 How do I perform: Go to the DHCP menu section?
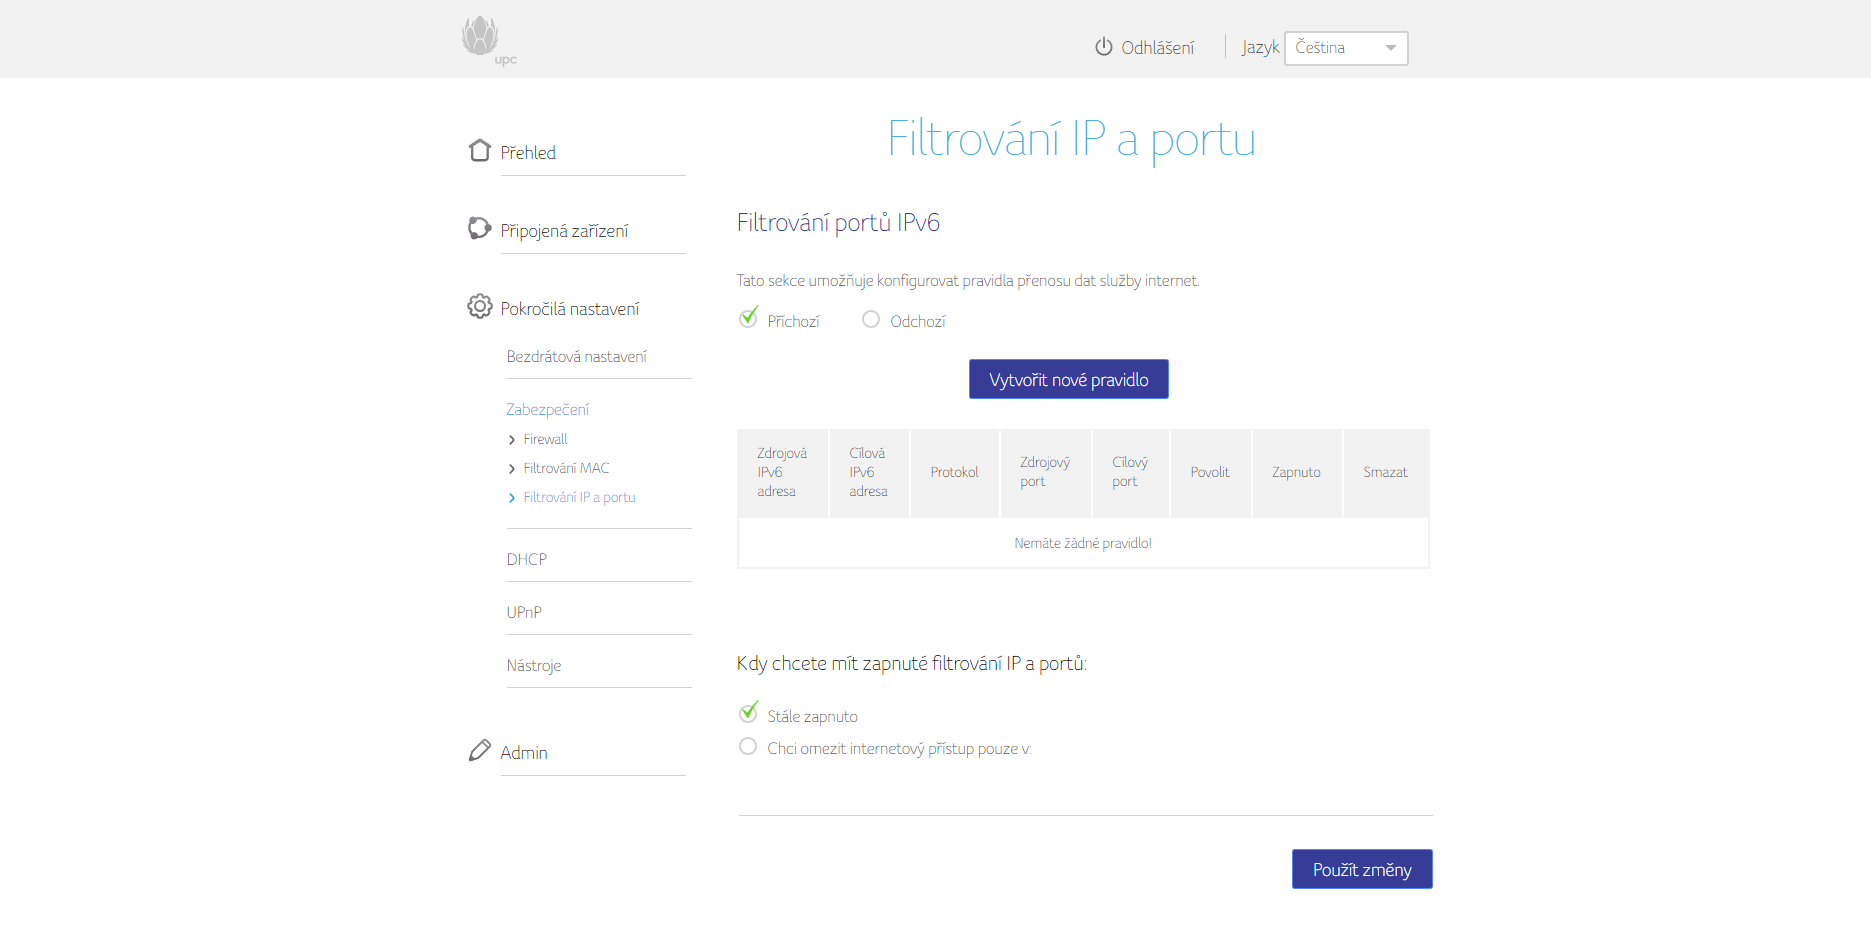527,559
